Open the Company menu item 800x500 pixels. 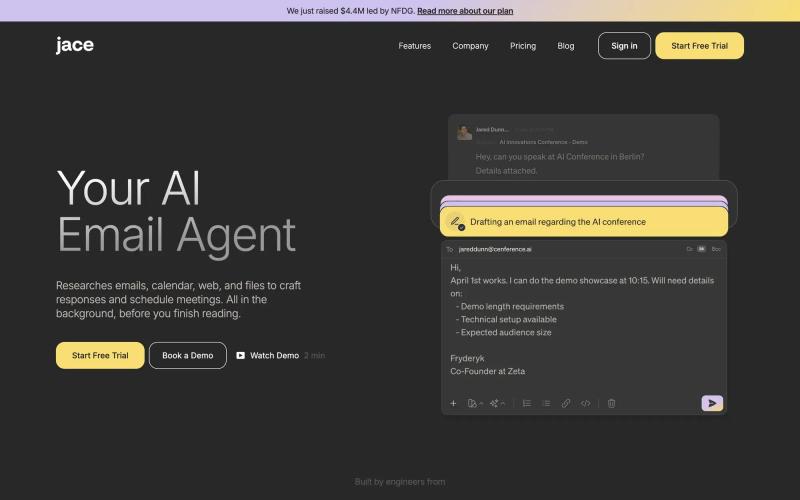[x=470, y=46]
